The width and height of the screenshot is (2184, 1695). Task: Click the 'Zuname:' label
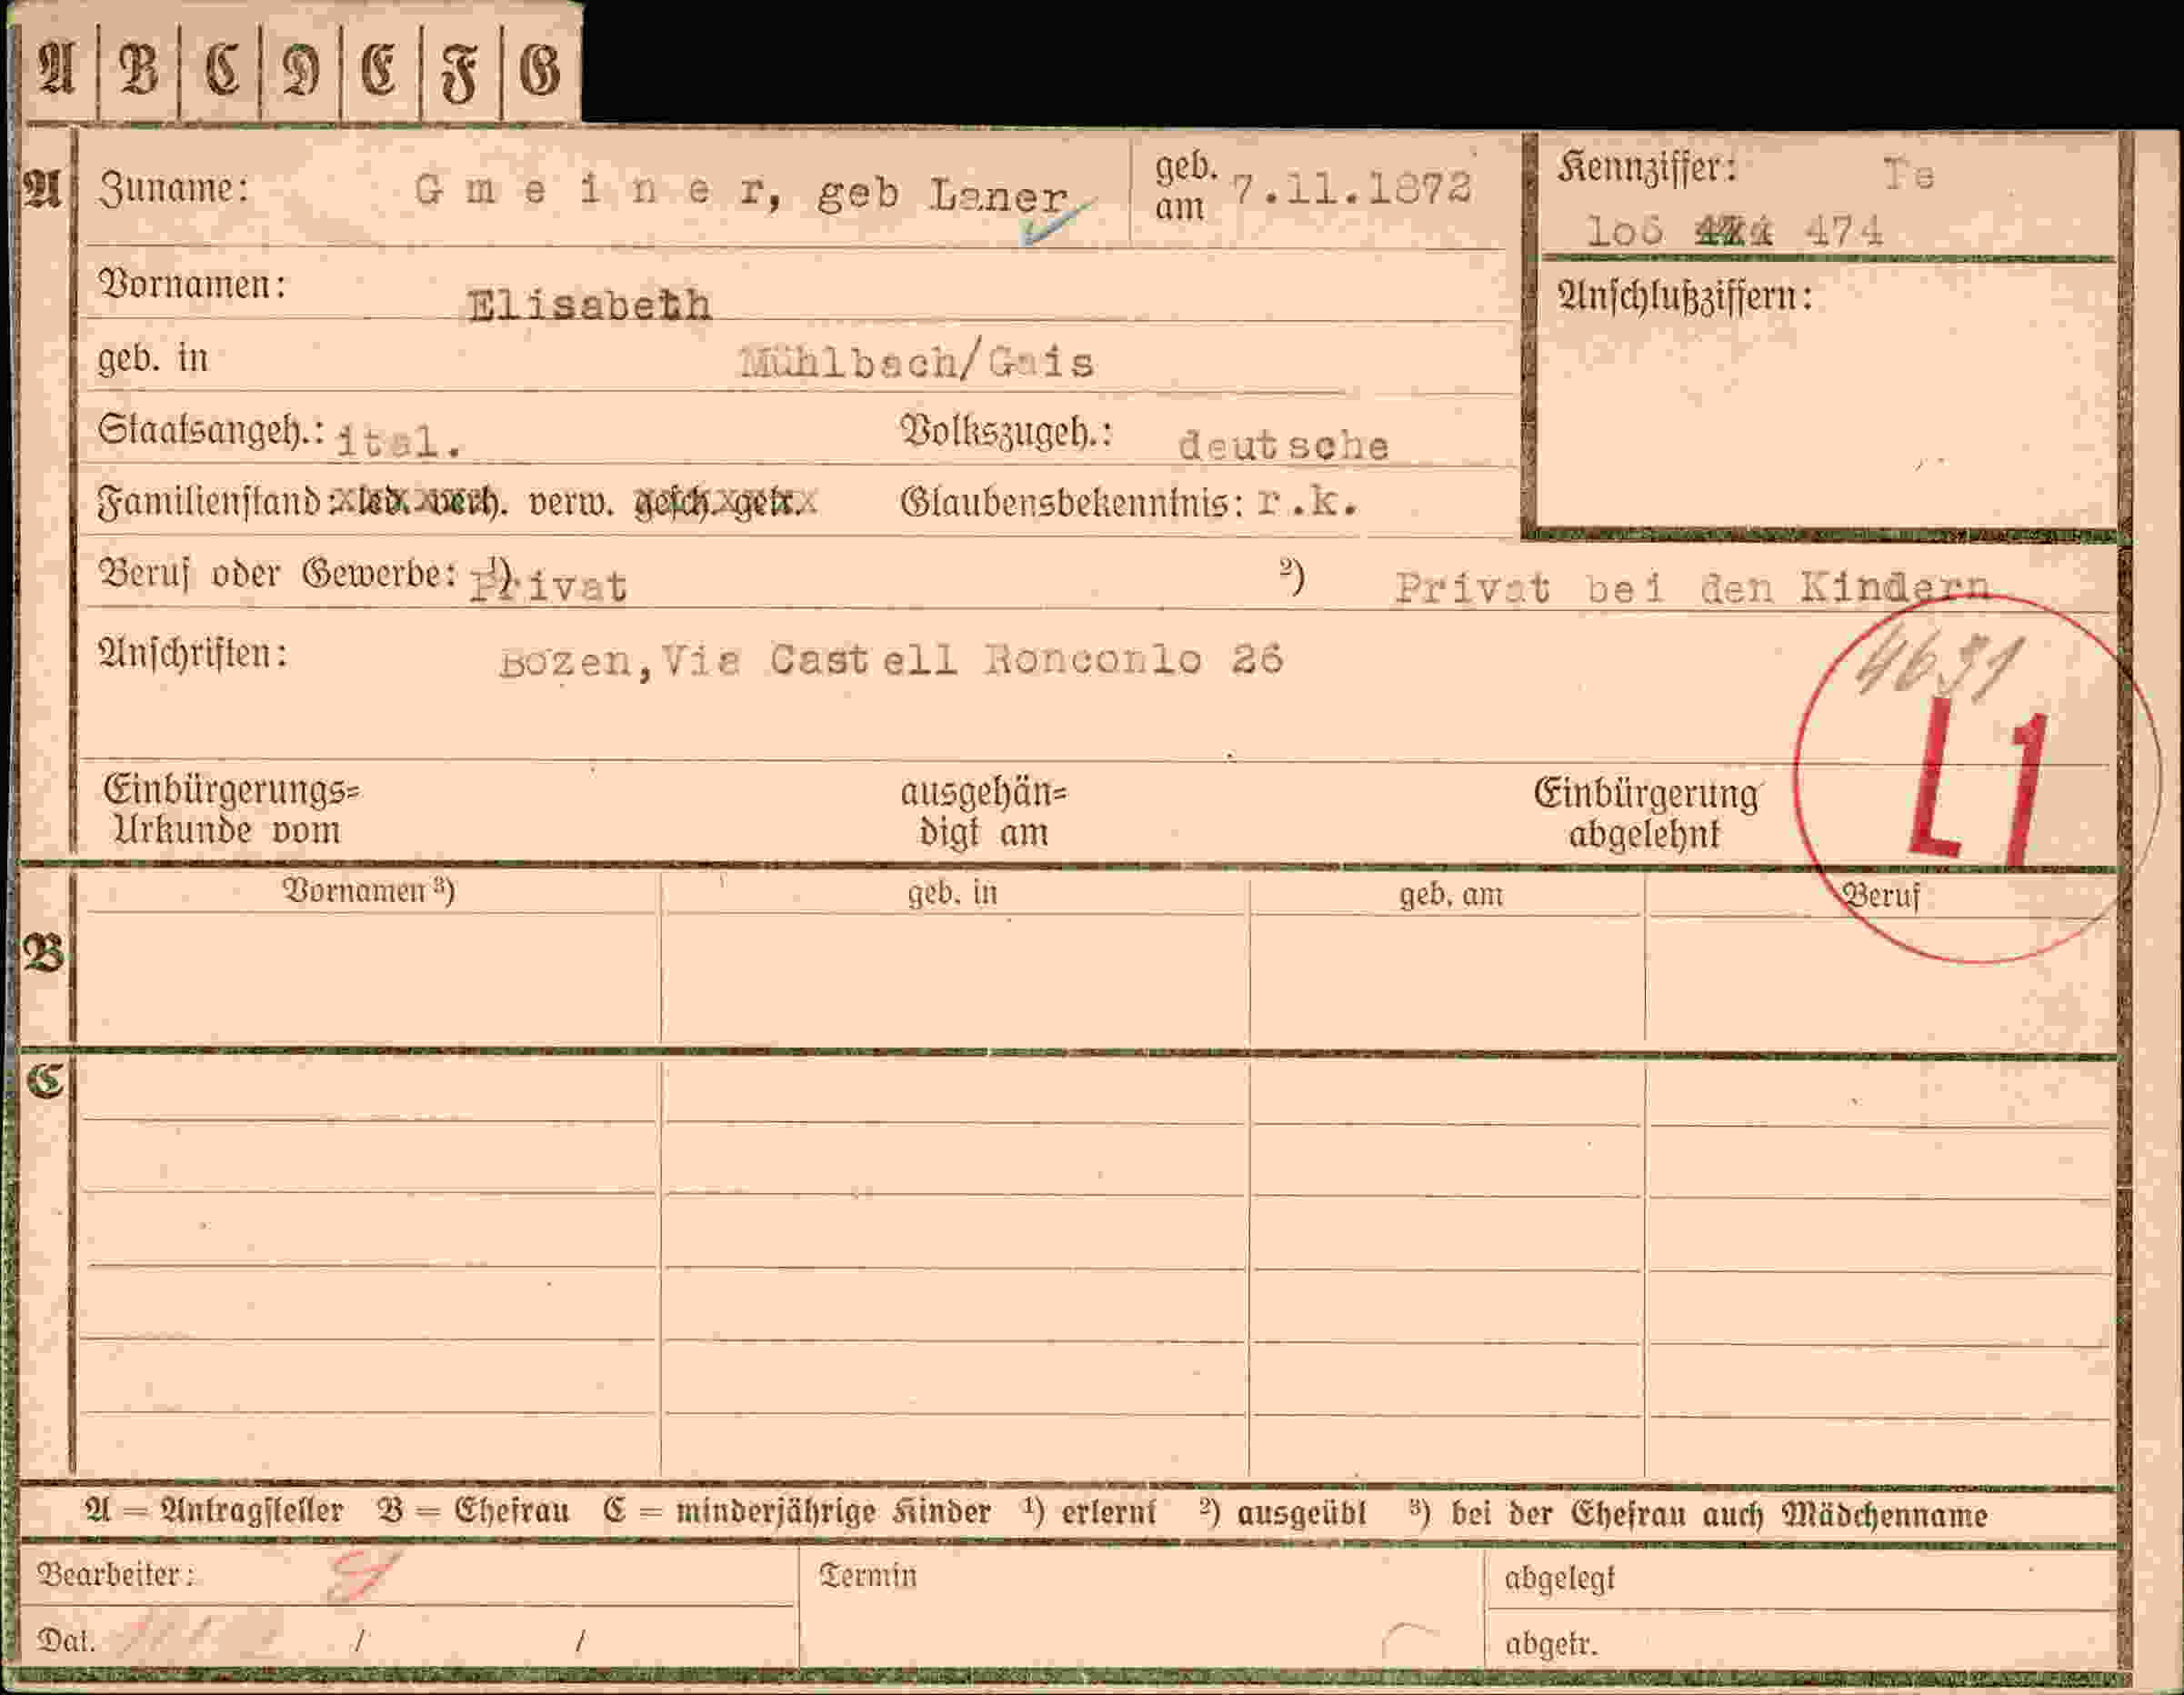pyautogui.click(x=174, y=189)
